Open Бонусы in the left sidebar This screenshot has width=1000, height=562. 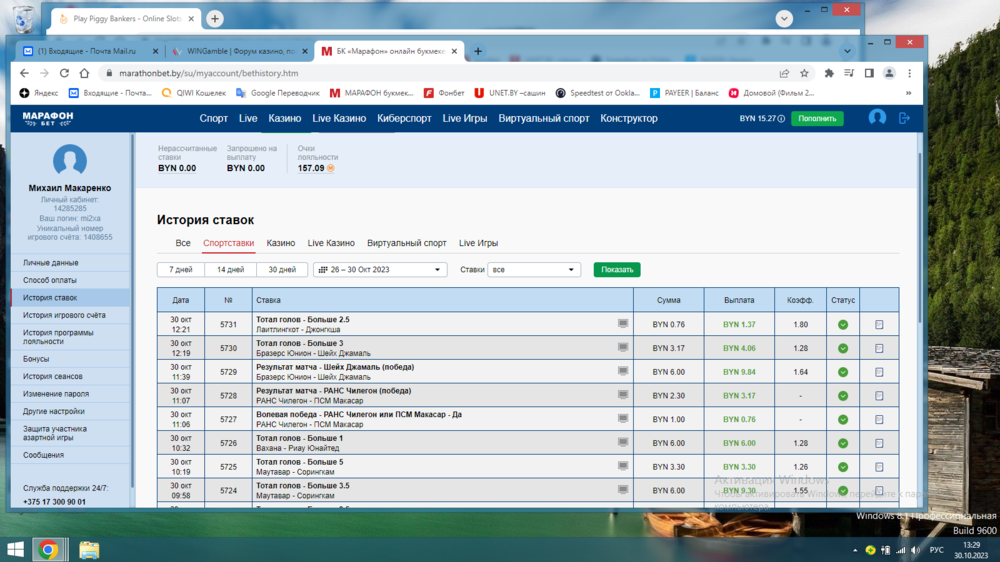36,359
